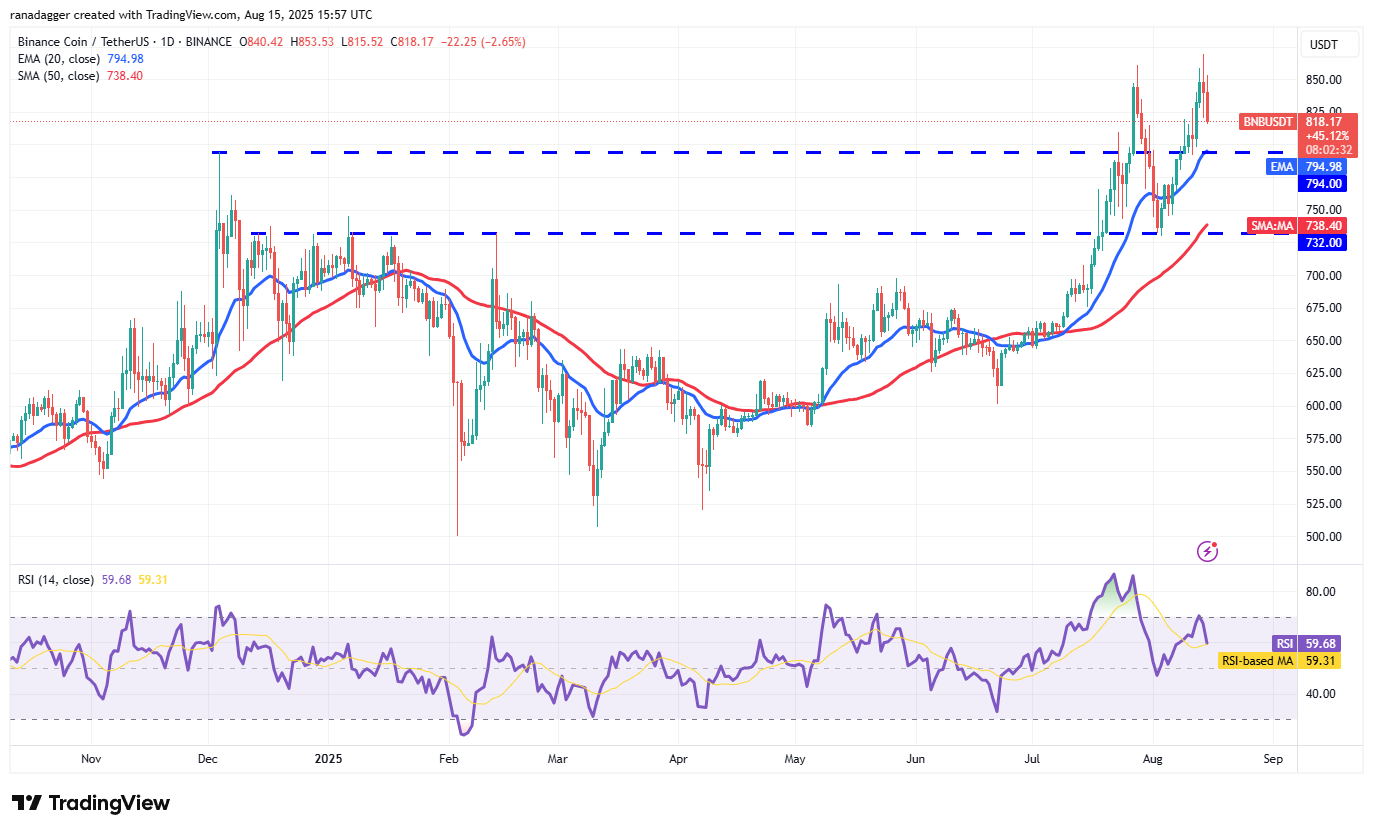Click the Sep label on time axis
The height and width of the screenshot is (833, 1373).
(1272, 759)
